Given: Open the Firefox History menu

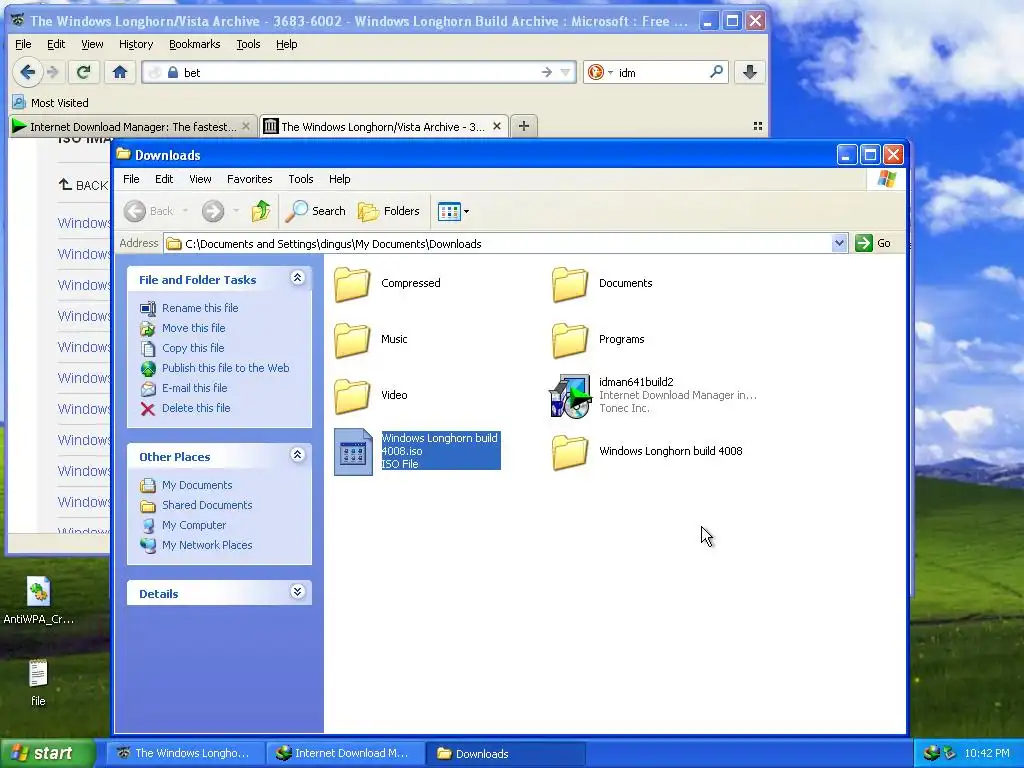Looking at the screenshot, I should (136, 44).
